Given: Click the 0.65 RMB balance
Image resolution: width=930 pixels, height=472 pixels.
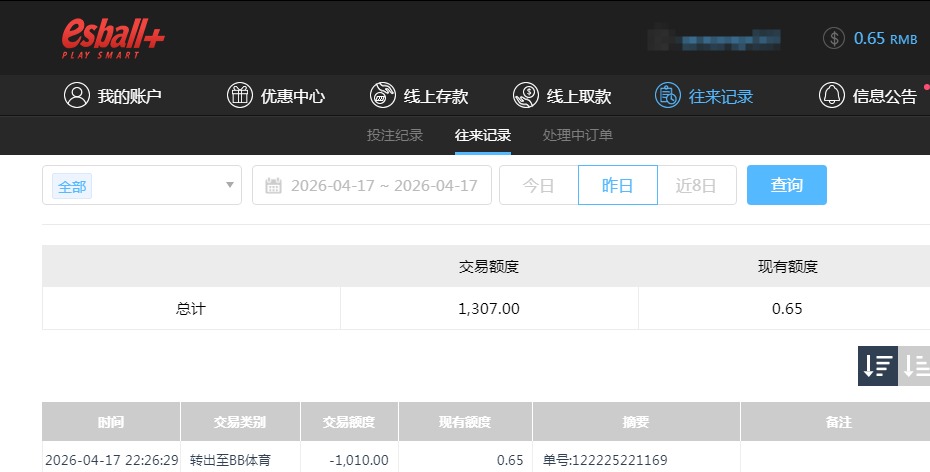Looking at the screenshot, I should tap(885, 39).
